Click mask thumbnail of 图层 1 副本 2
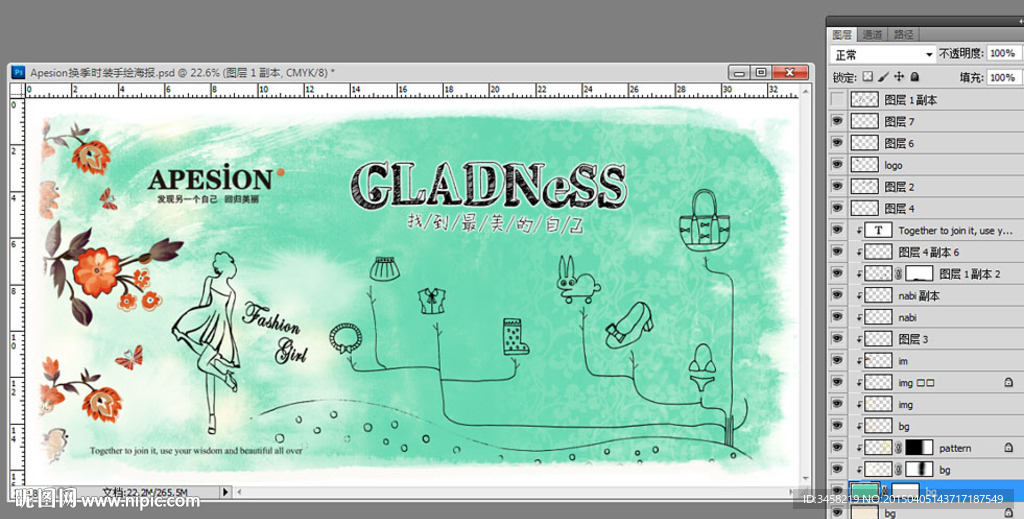The height and width of the screenshot is (519, 1024). tap(919, 274)
